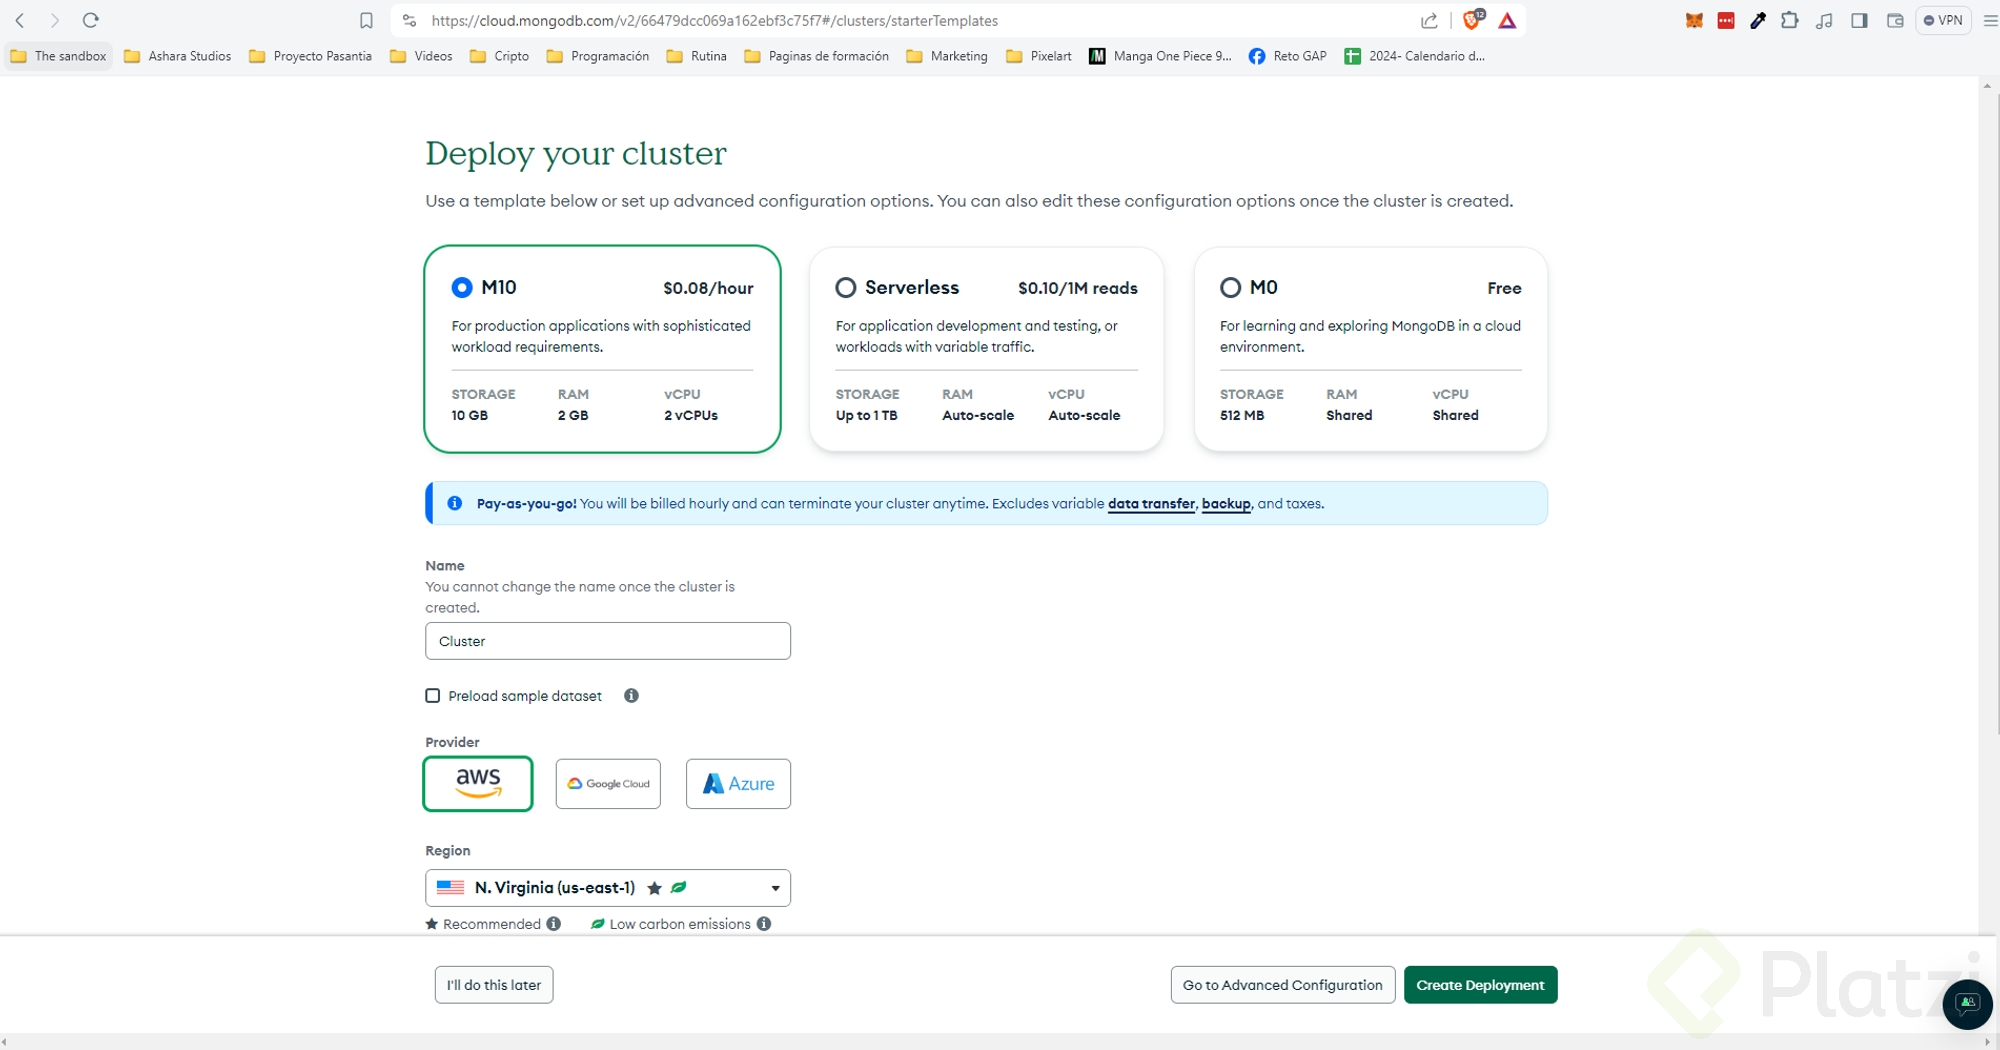The width and height of the screenshot is (2000, 1050).
Task: Open Paginas de formación bookmark folder
Action: (x=816, y=56)
